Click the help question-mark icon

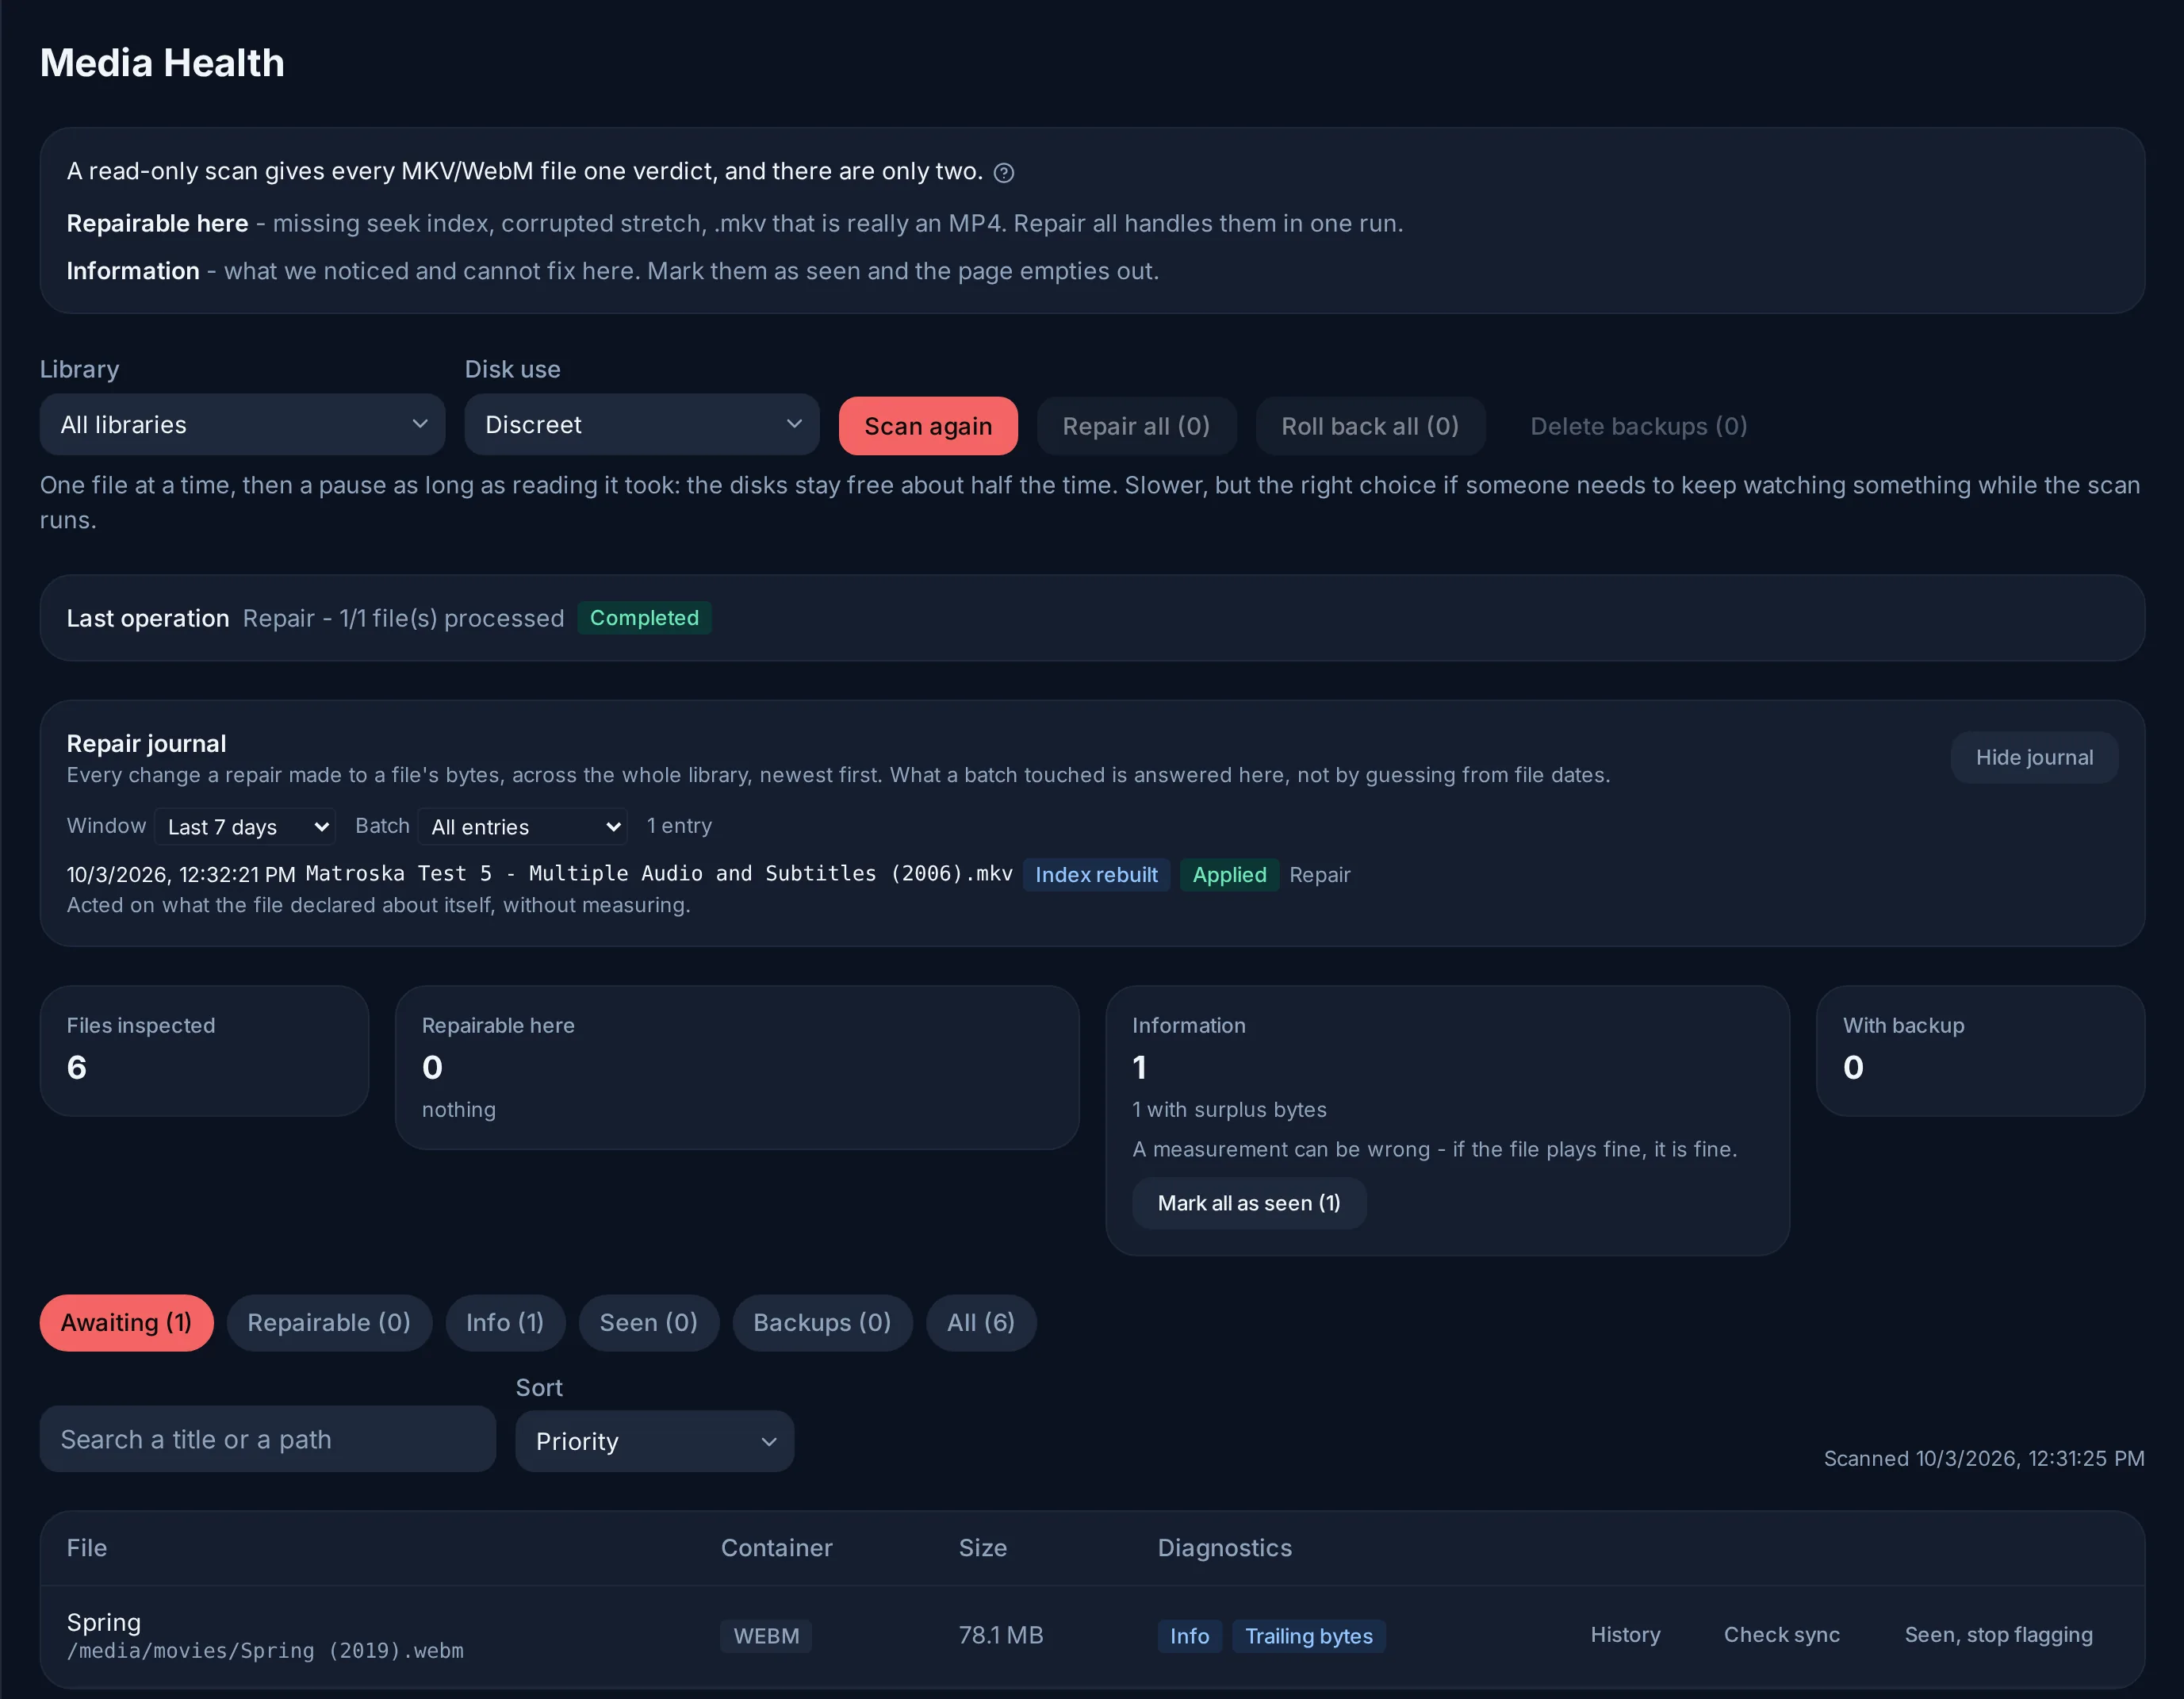1004,173
